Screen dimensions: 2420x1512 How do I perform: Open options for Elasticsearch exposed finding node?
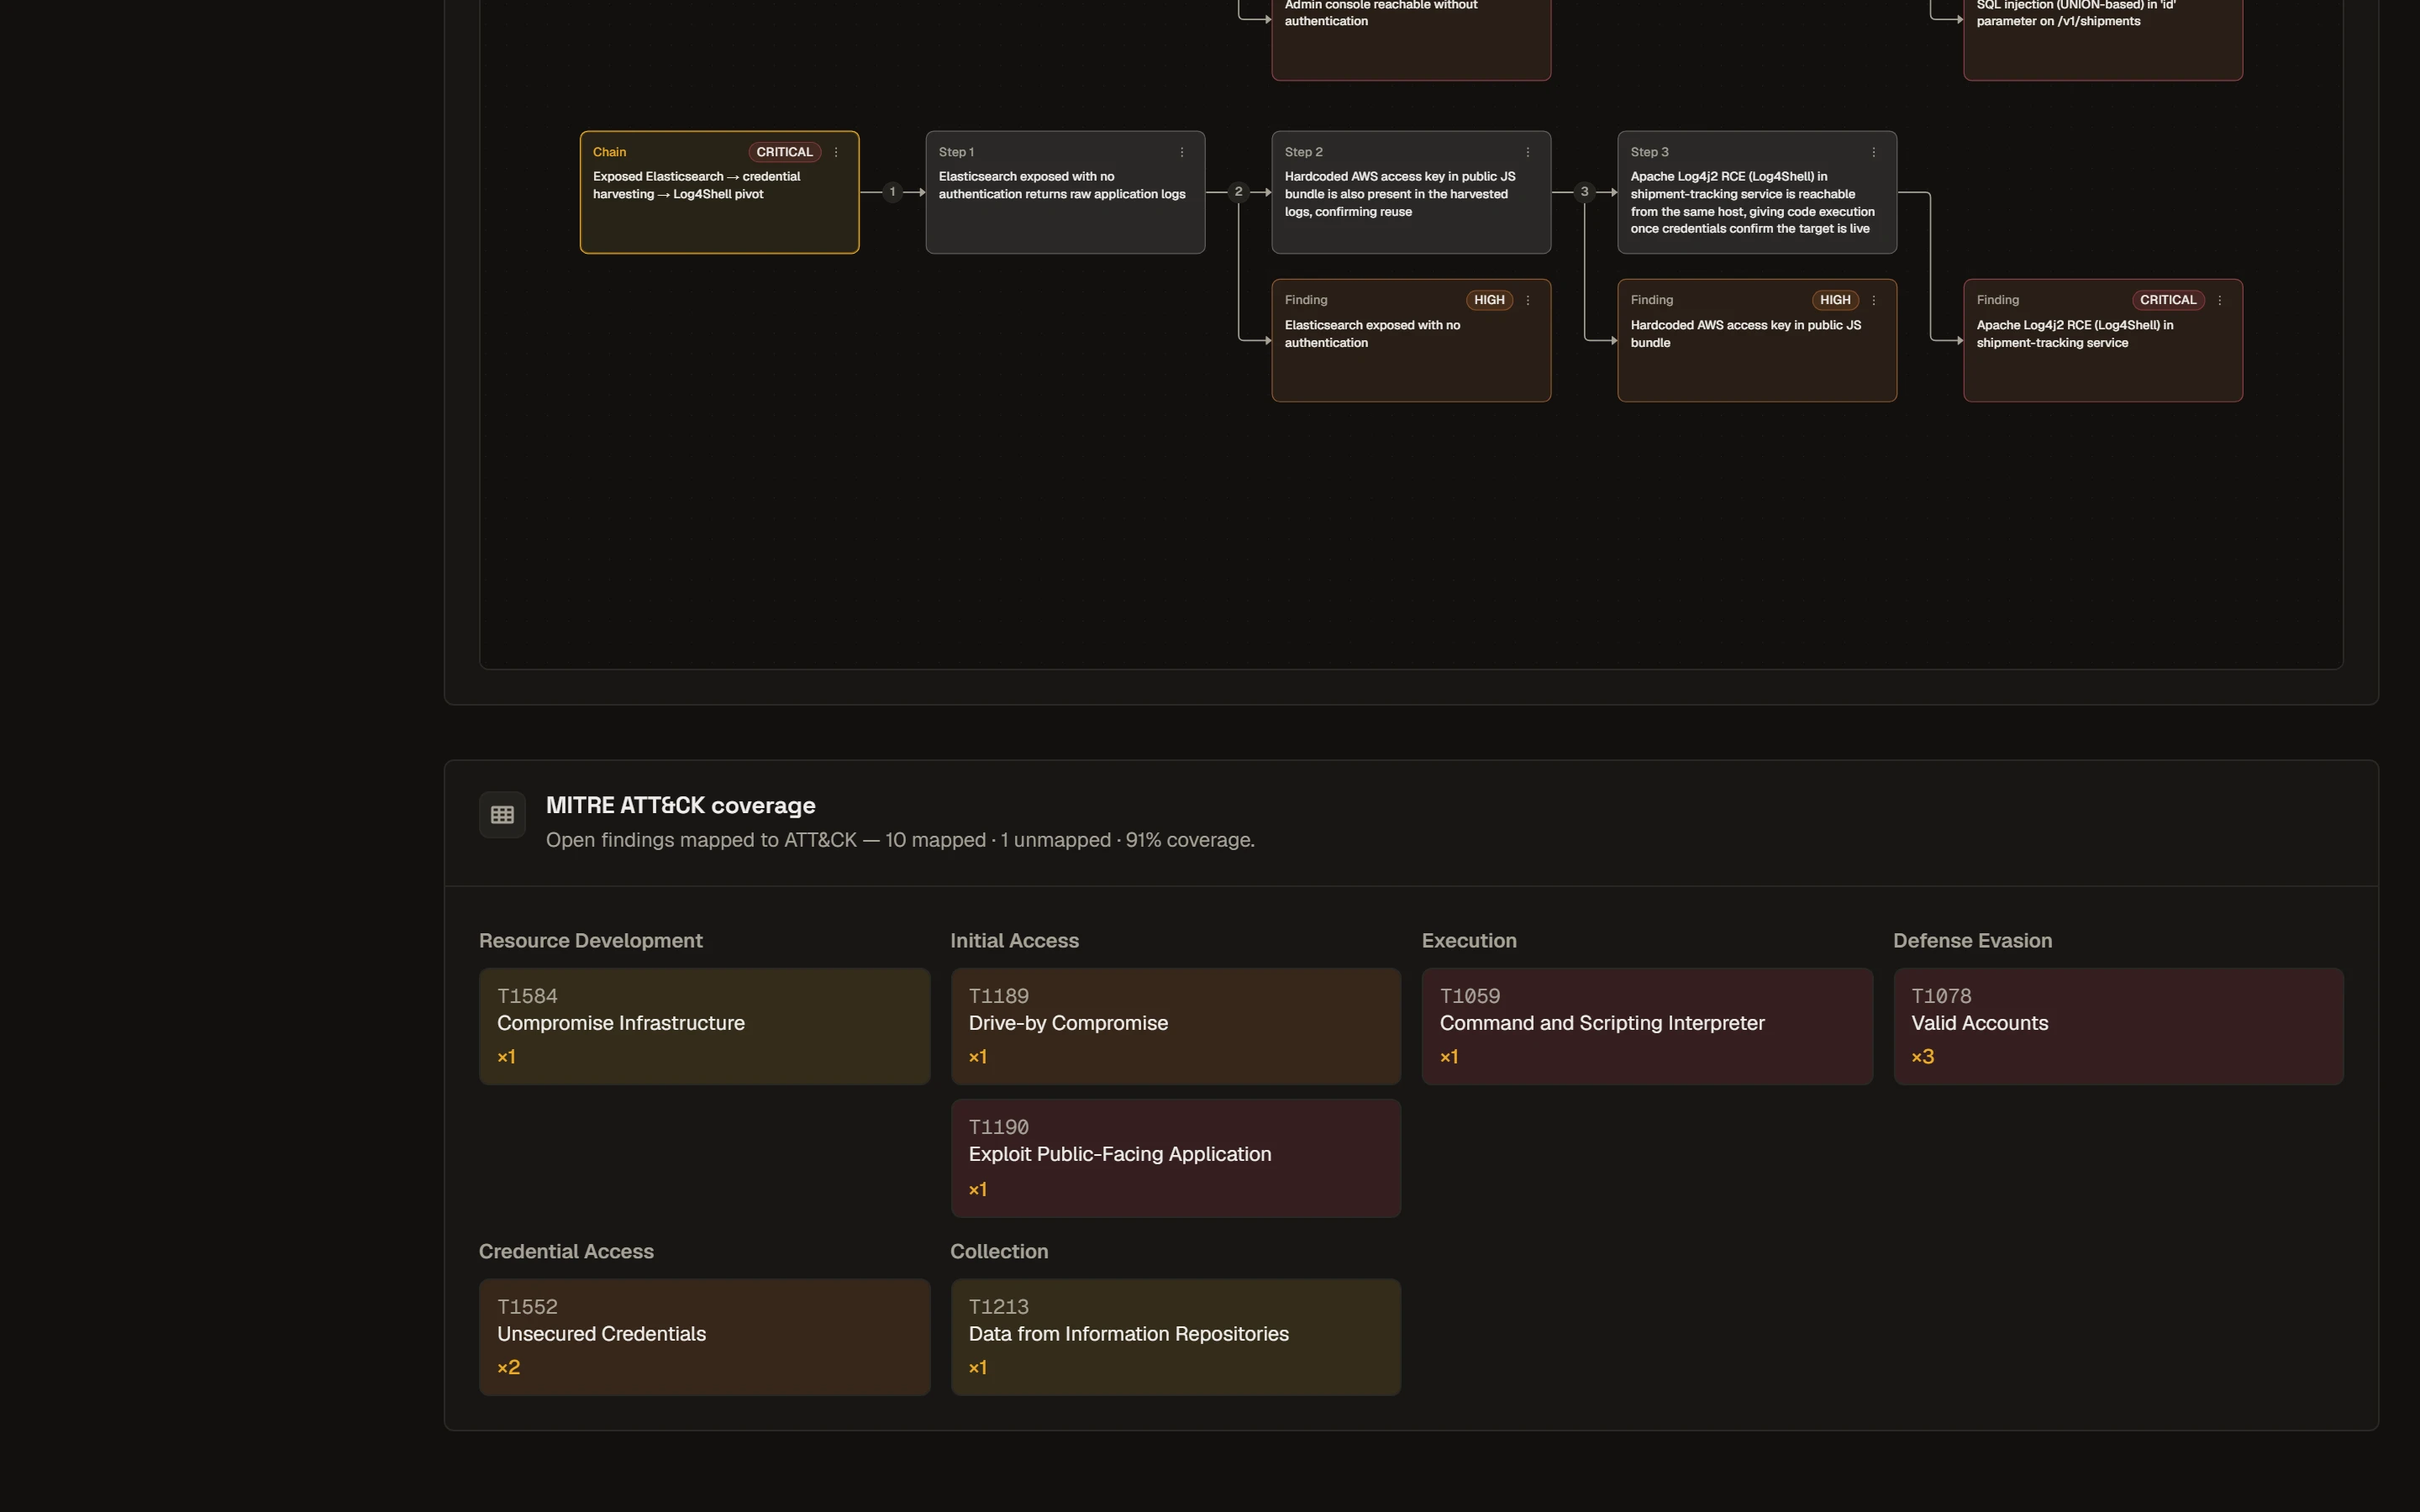pyautogui.click(x=1528, y=300)
